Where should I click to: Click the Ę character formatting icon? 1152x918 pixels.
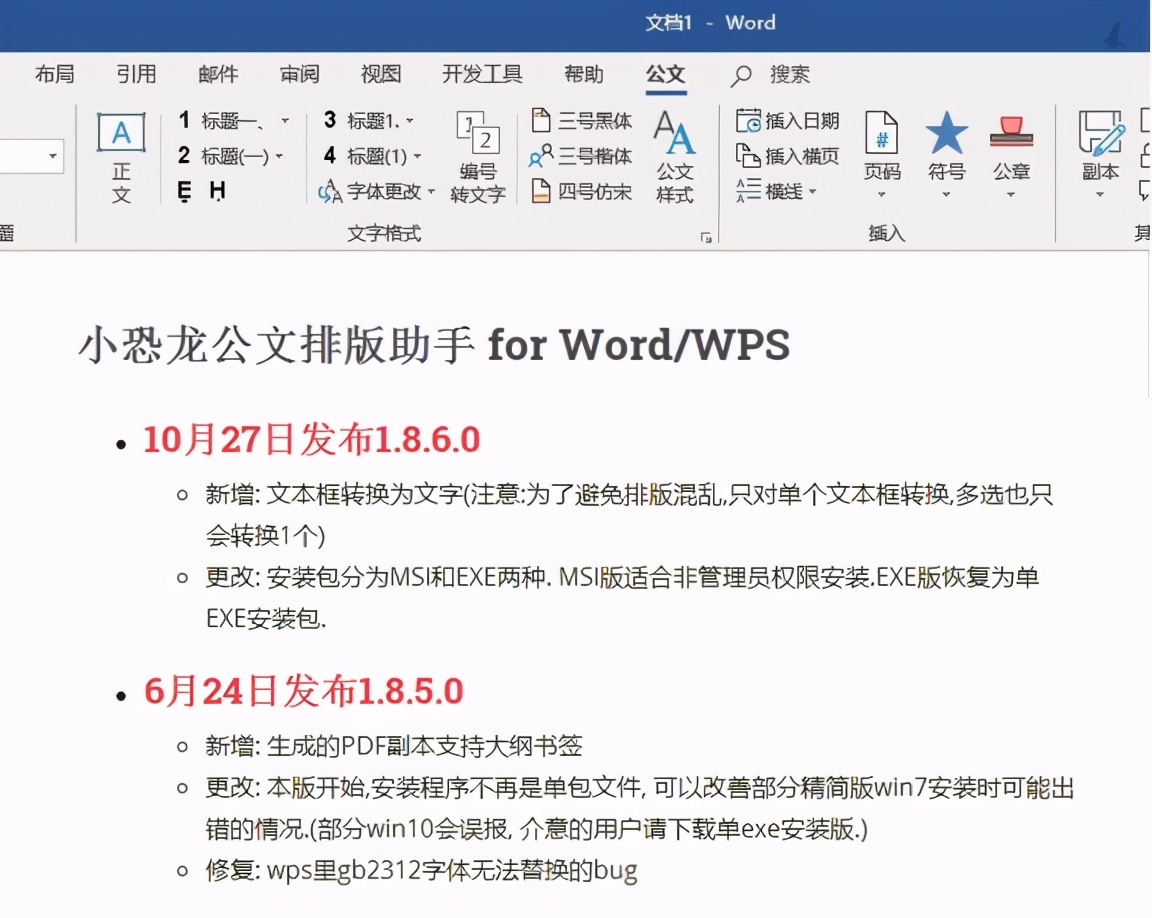coord(185,190)
